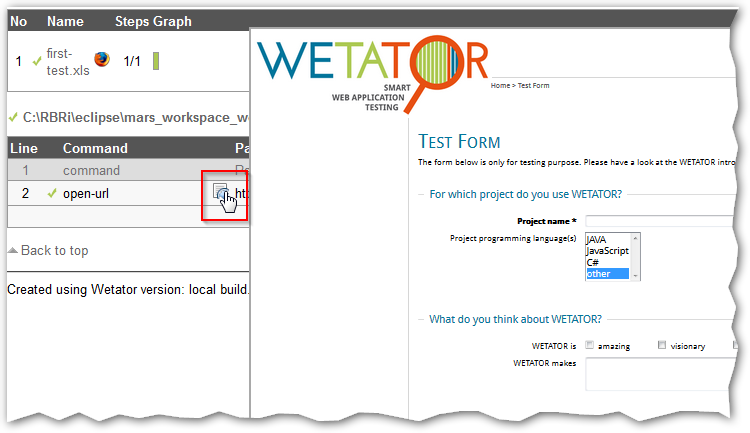
Task: Click the Line column header
Action: tap(24, 148)
